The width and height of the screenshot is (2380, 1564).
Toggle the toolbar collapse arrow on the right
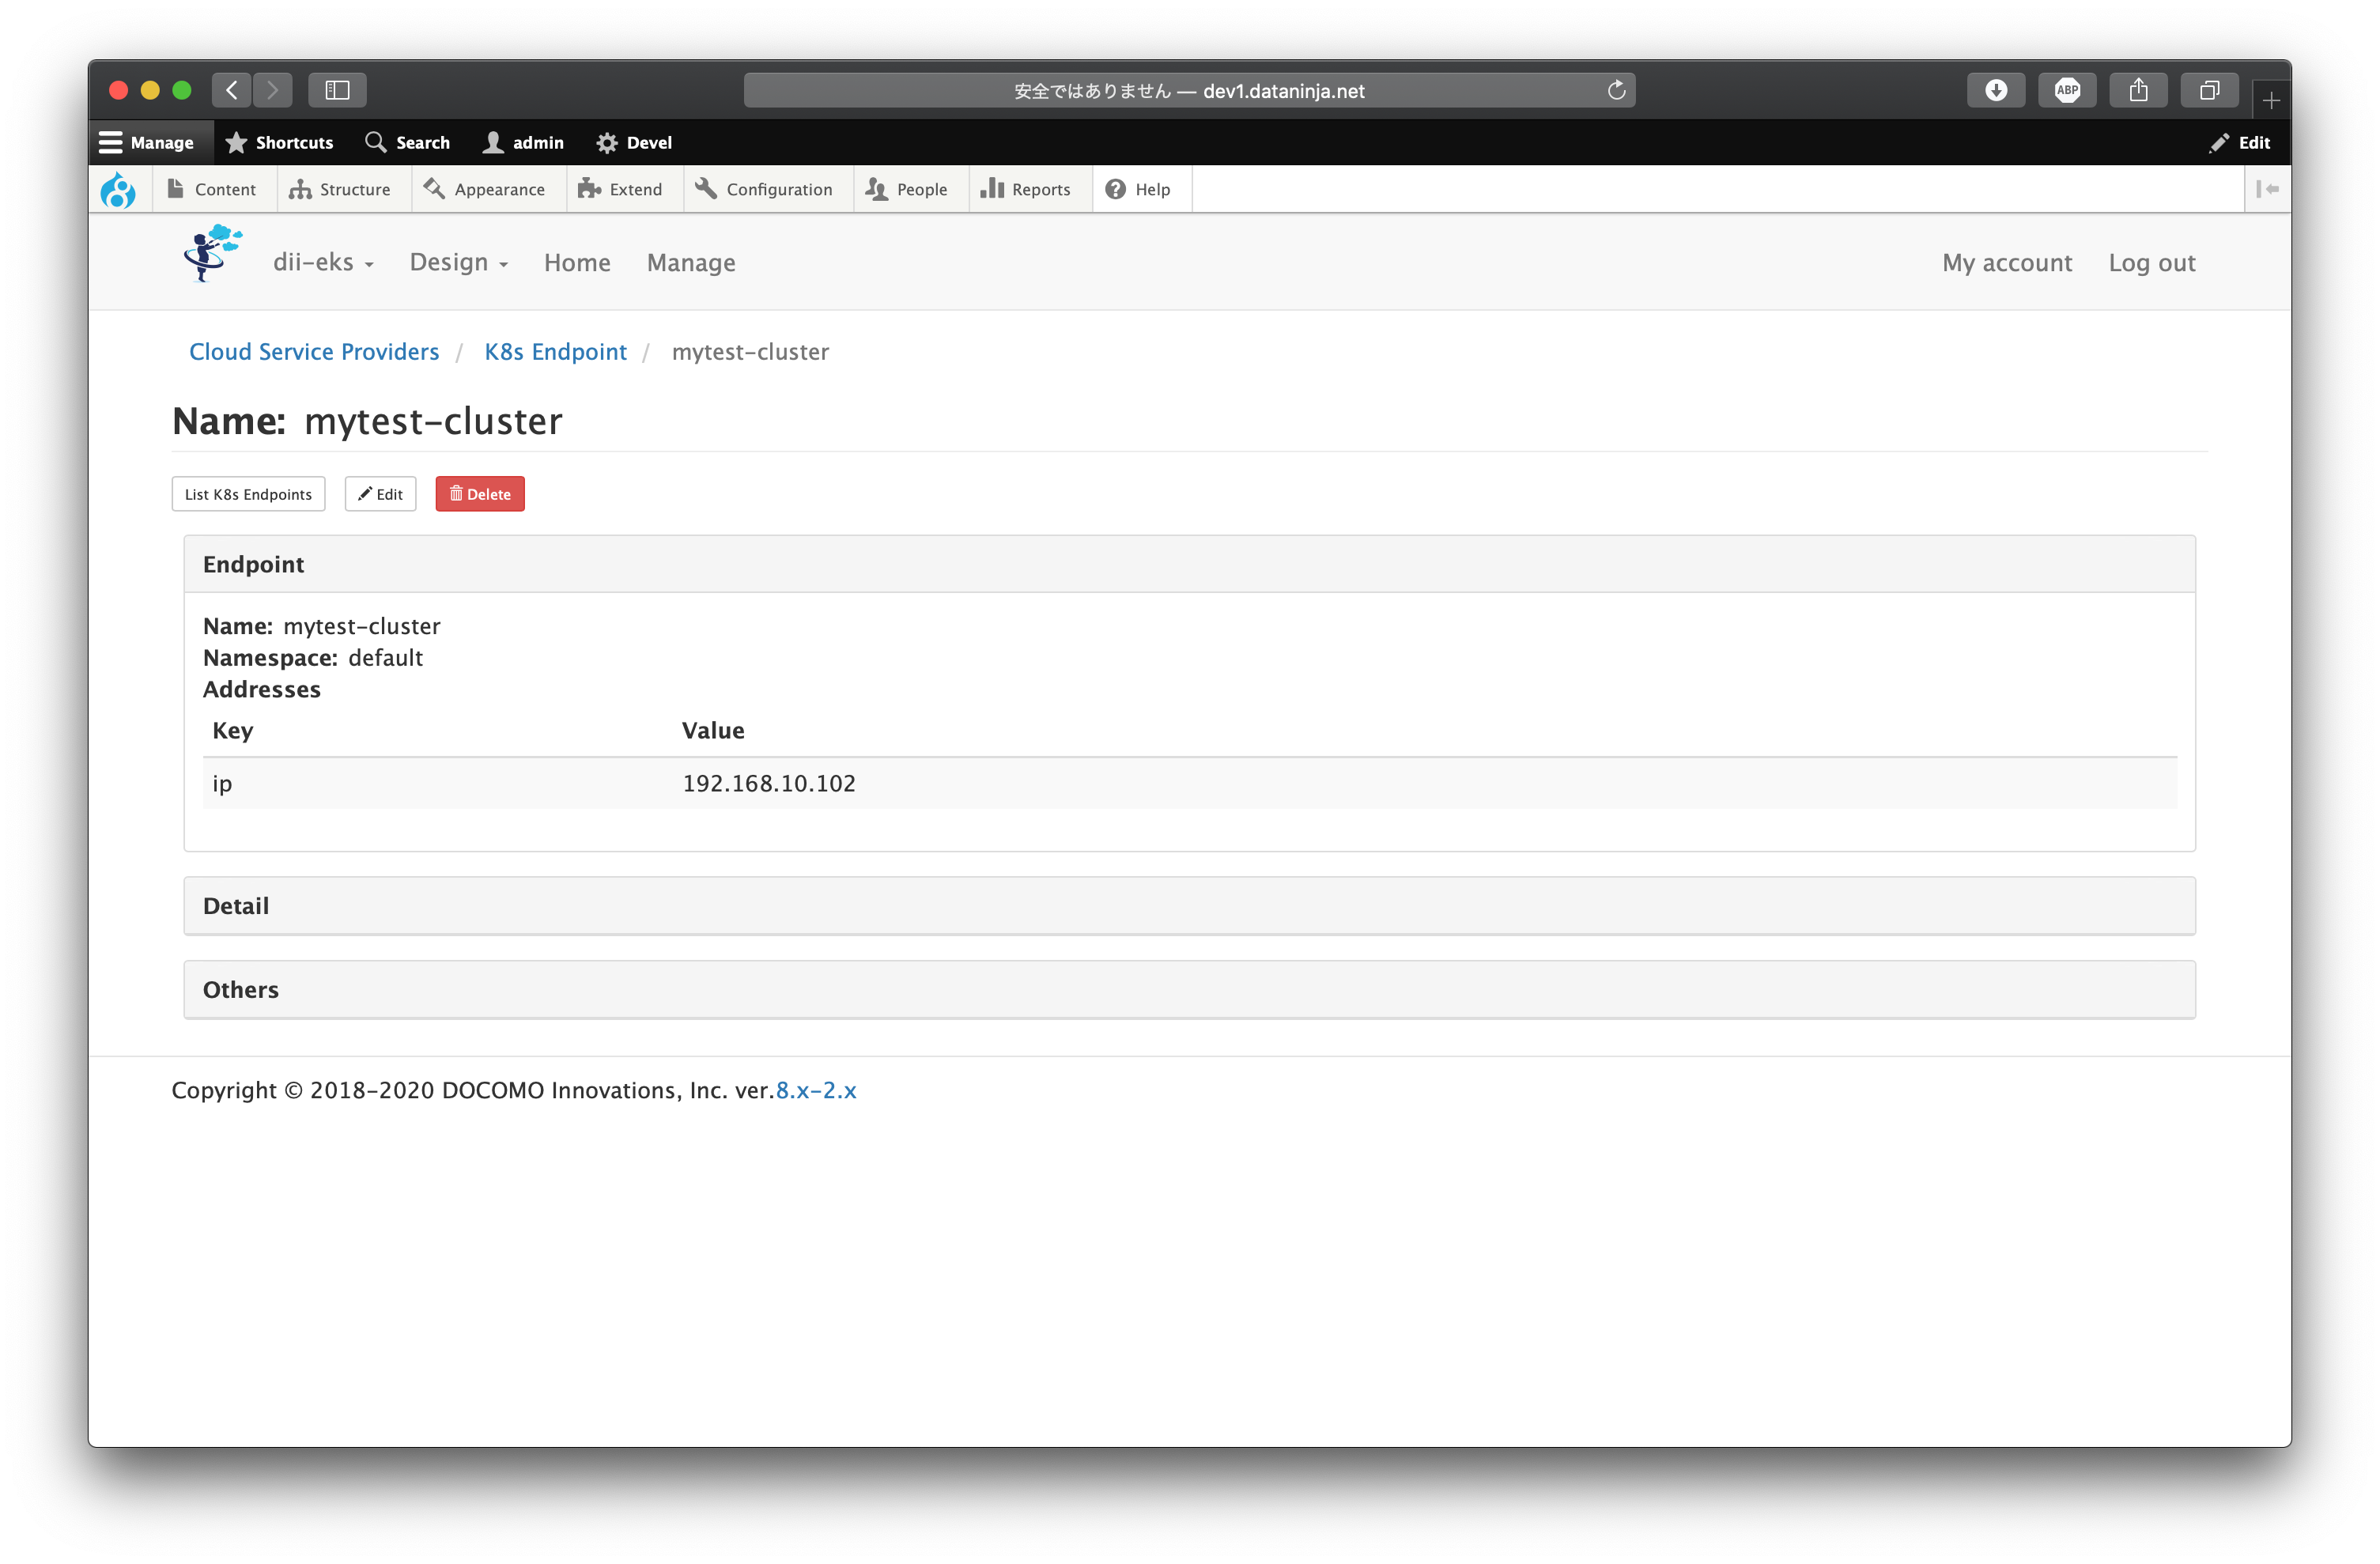(x=2268, y=189)
